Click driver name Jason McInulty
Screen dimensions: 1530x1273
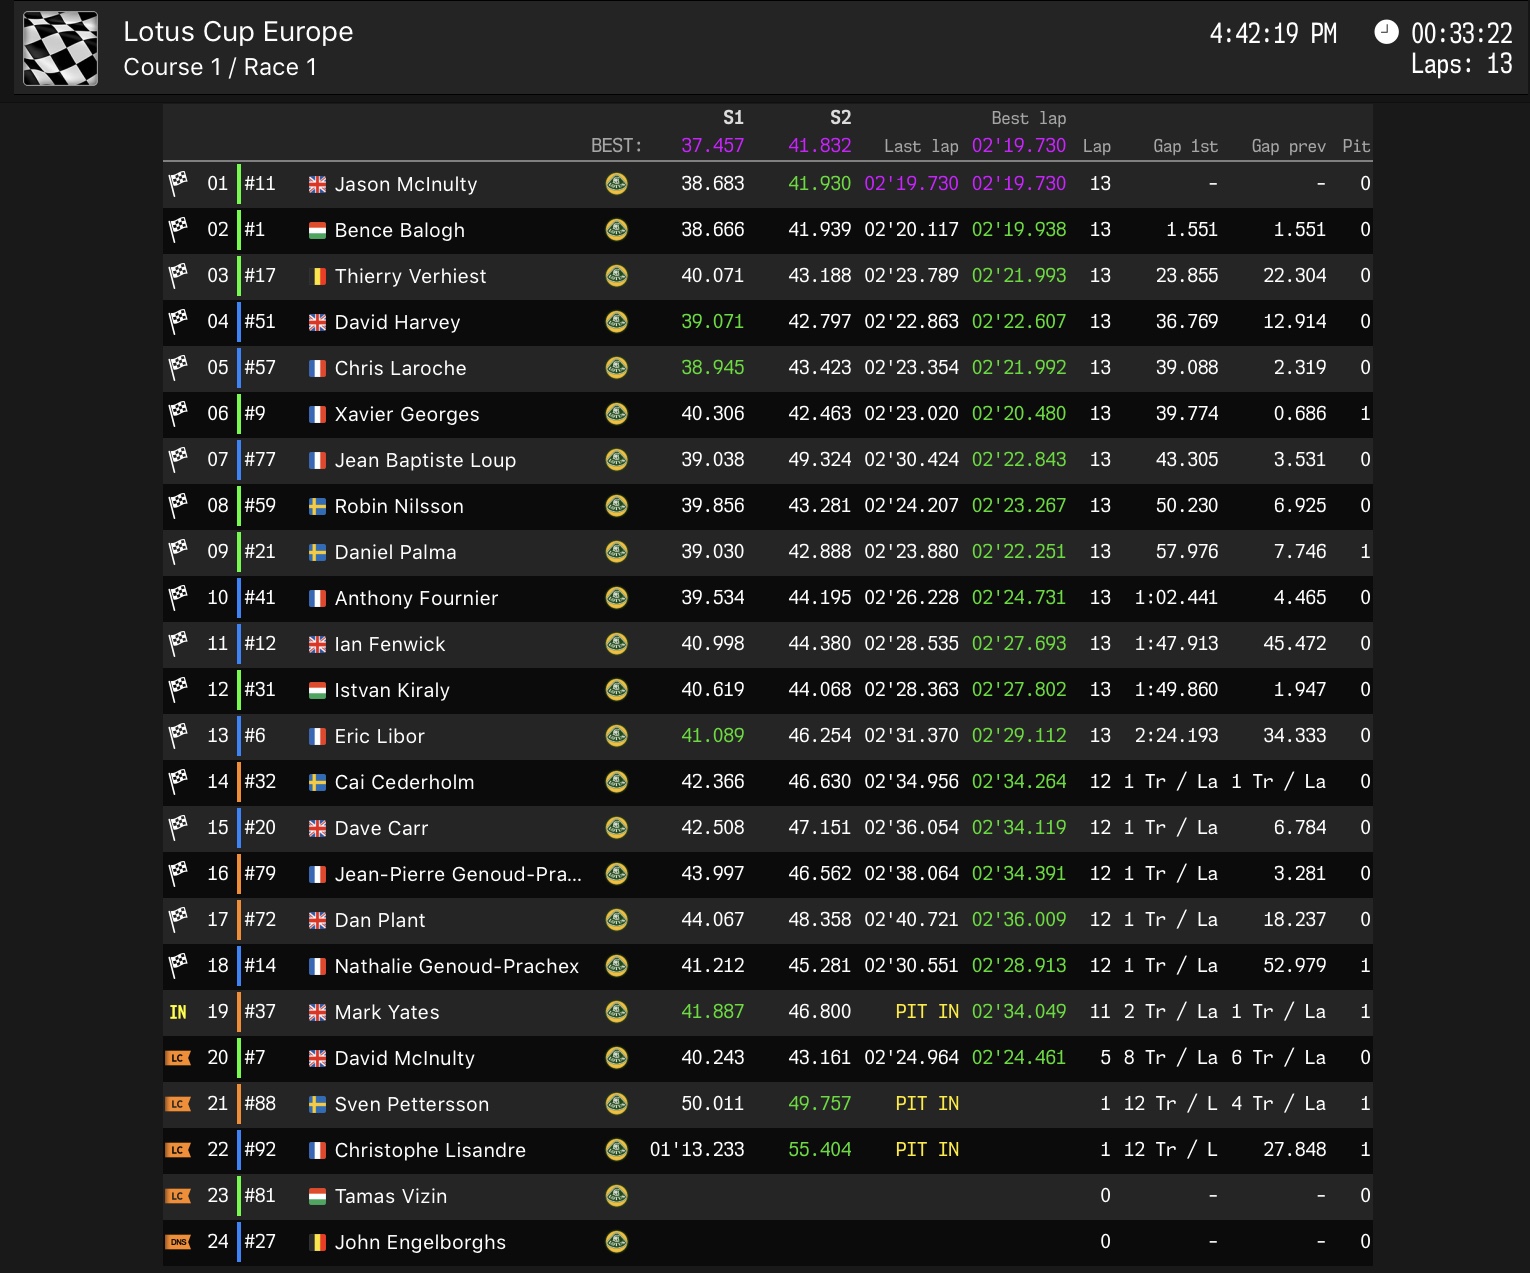point(405,184)
